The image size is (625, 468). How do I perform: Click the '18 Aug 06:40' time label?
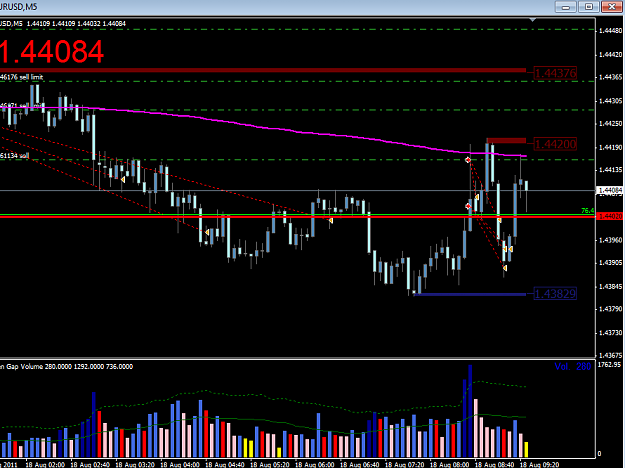[360, 464]
